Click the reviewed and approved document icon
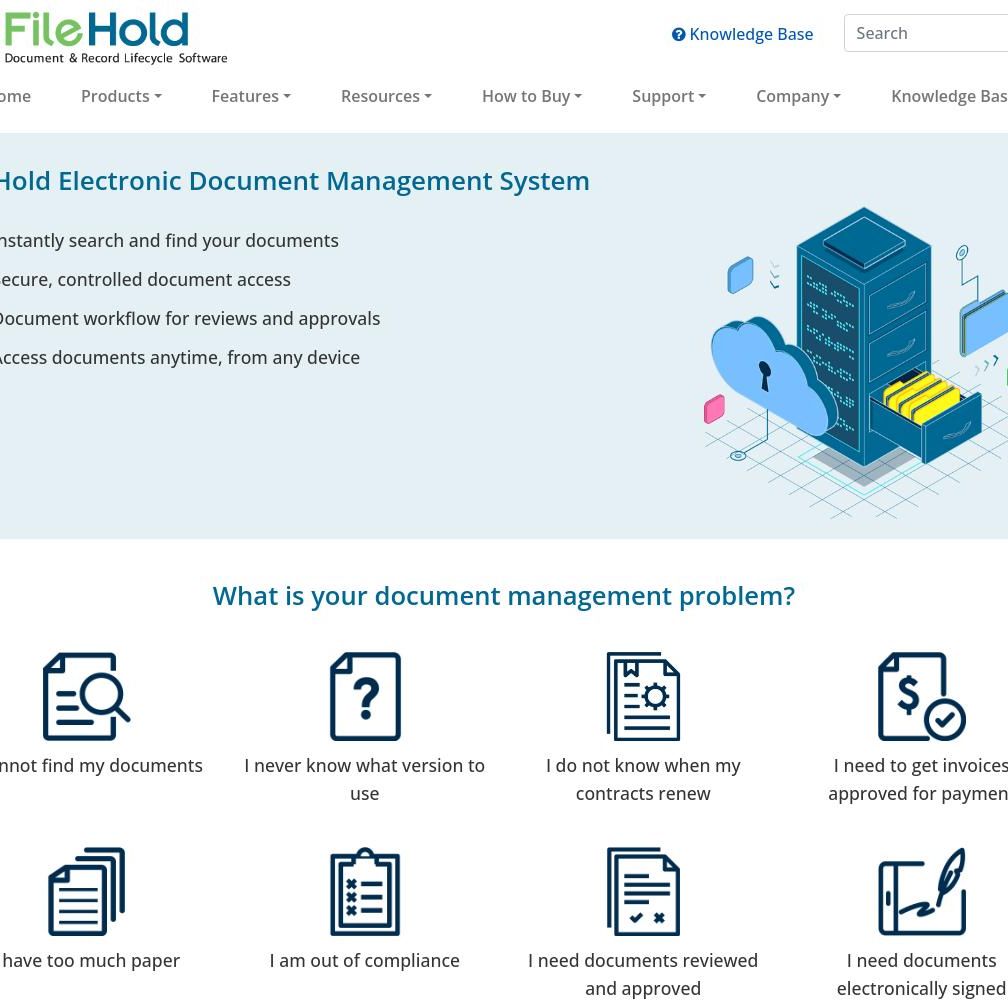Viewport: 1008px width, 1008px height. pyautogui.click(x=643, y=891)
